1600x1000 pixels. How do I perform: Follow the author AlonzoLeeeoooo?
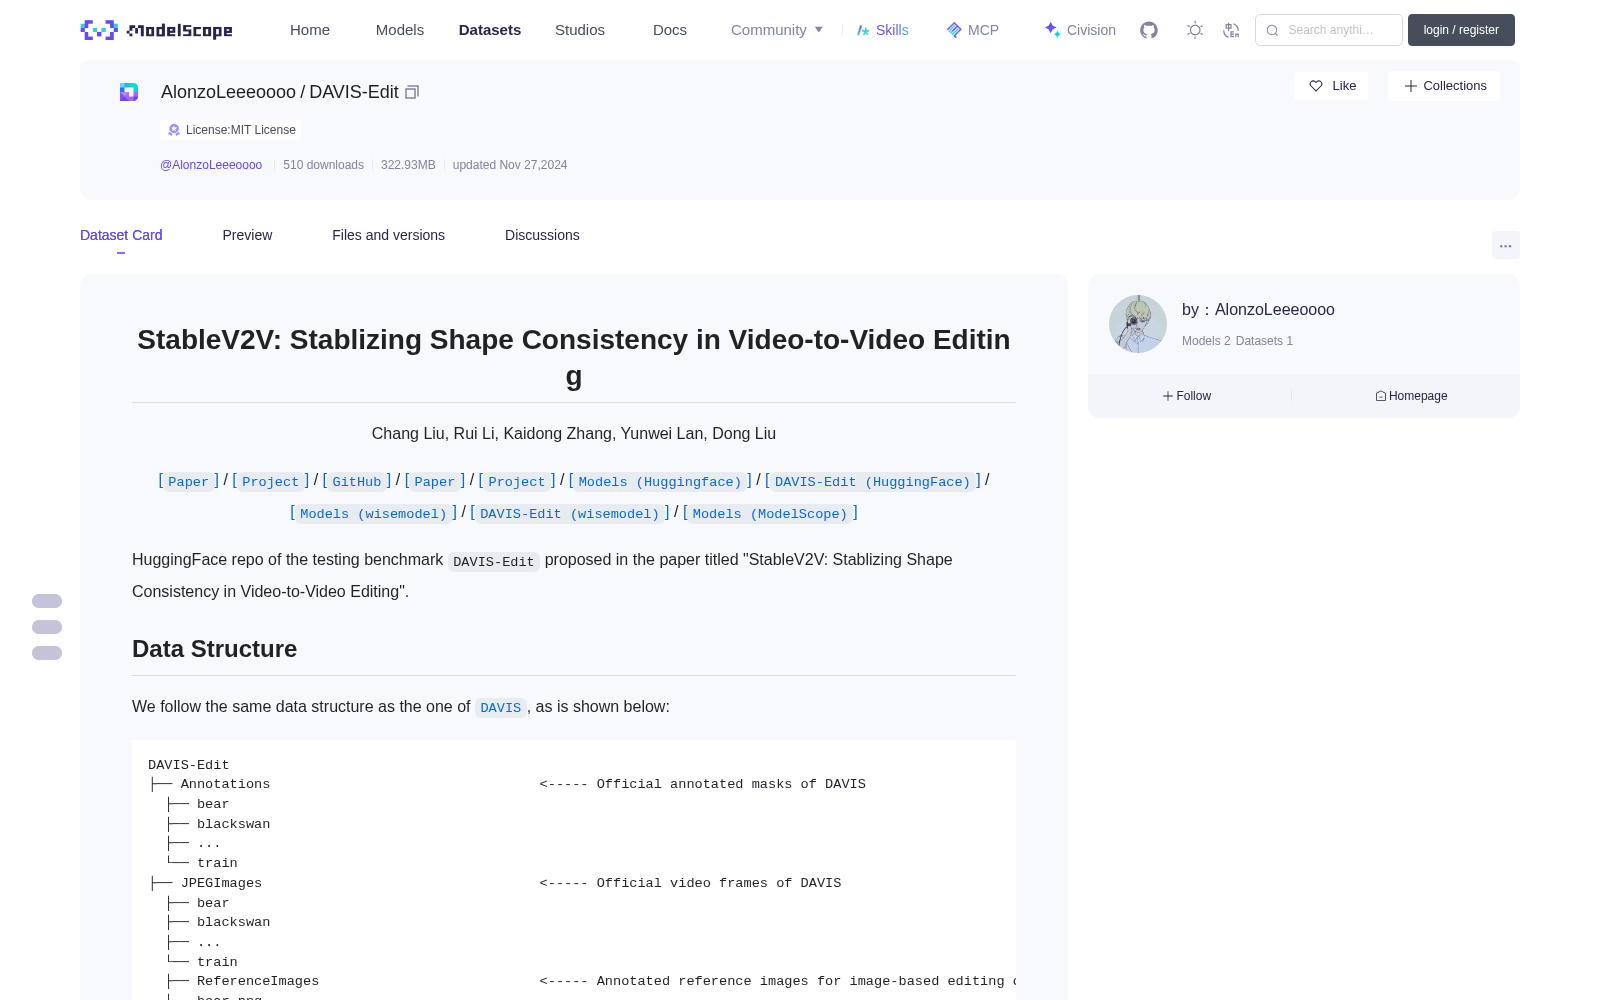(1187, 396)
